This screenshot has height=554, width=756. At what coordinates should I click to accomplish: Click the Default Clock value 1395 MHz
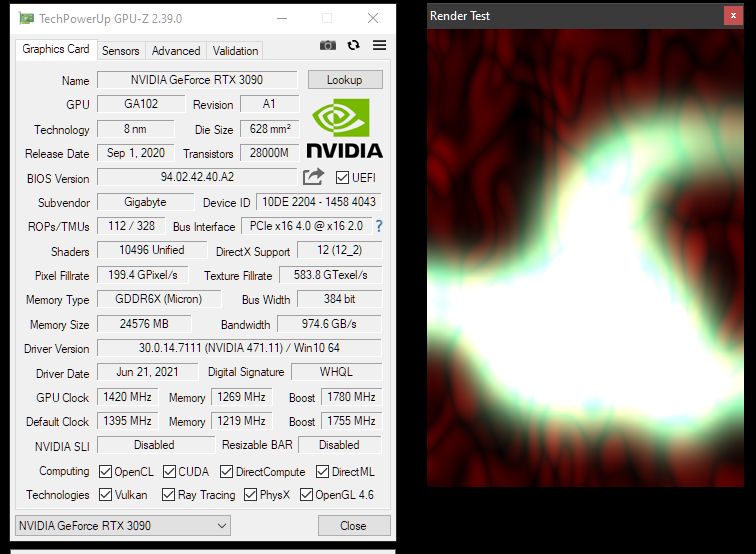pyautogui.click(x=127, y=421)
